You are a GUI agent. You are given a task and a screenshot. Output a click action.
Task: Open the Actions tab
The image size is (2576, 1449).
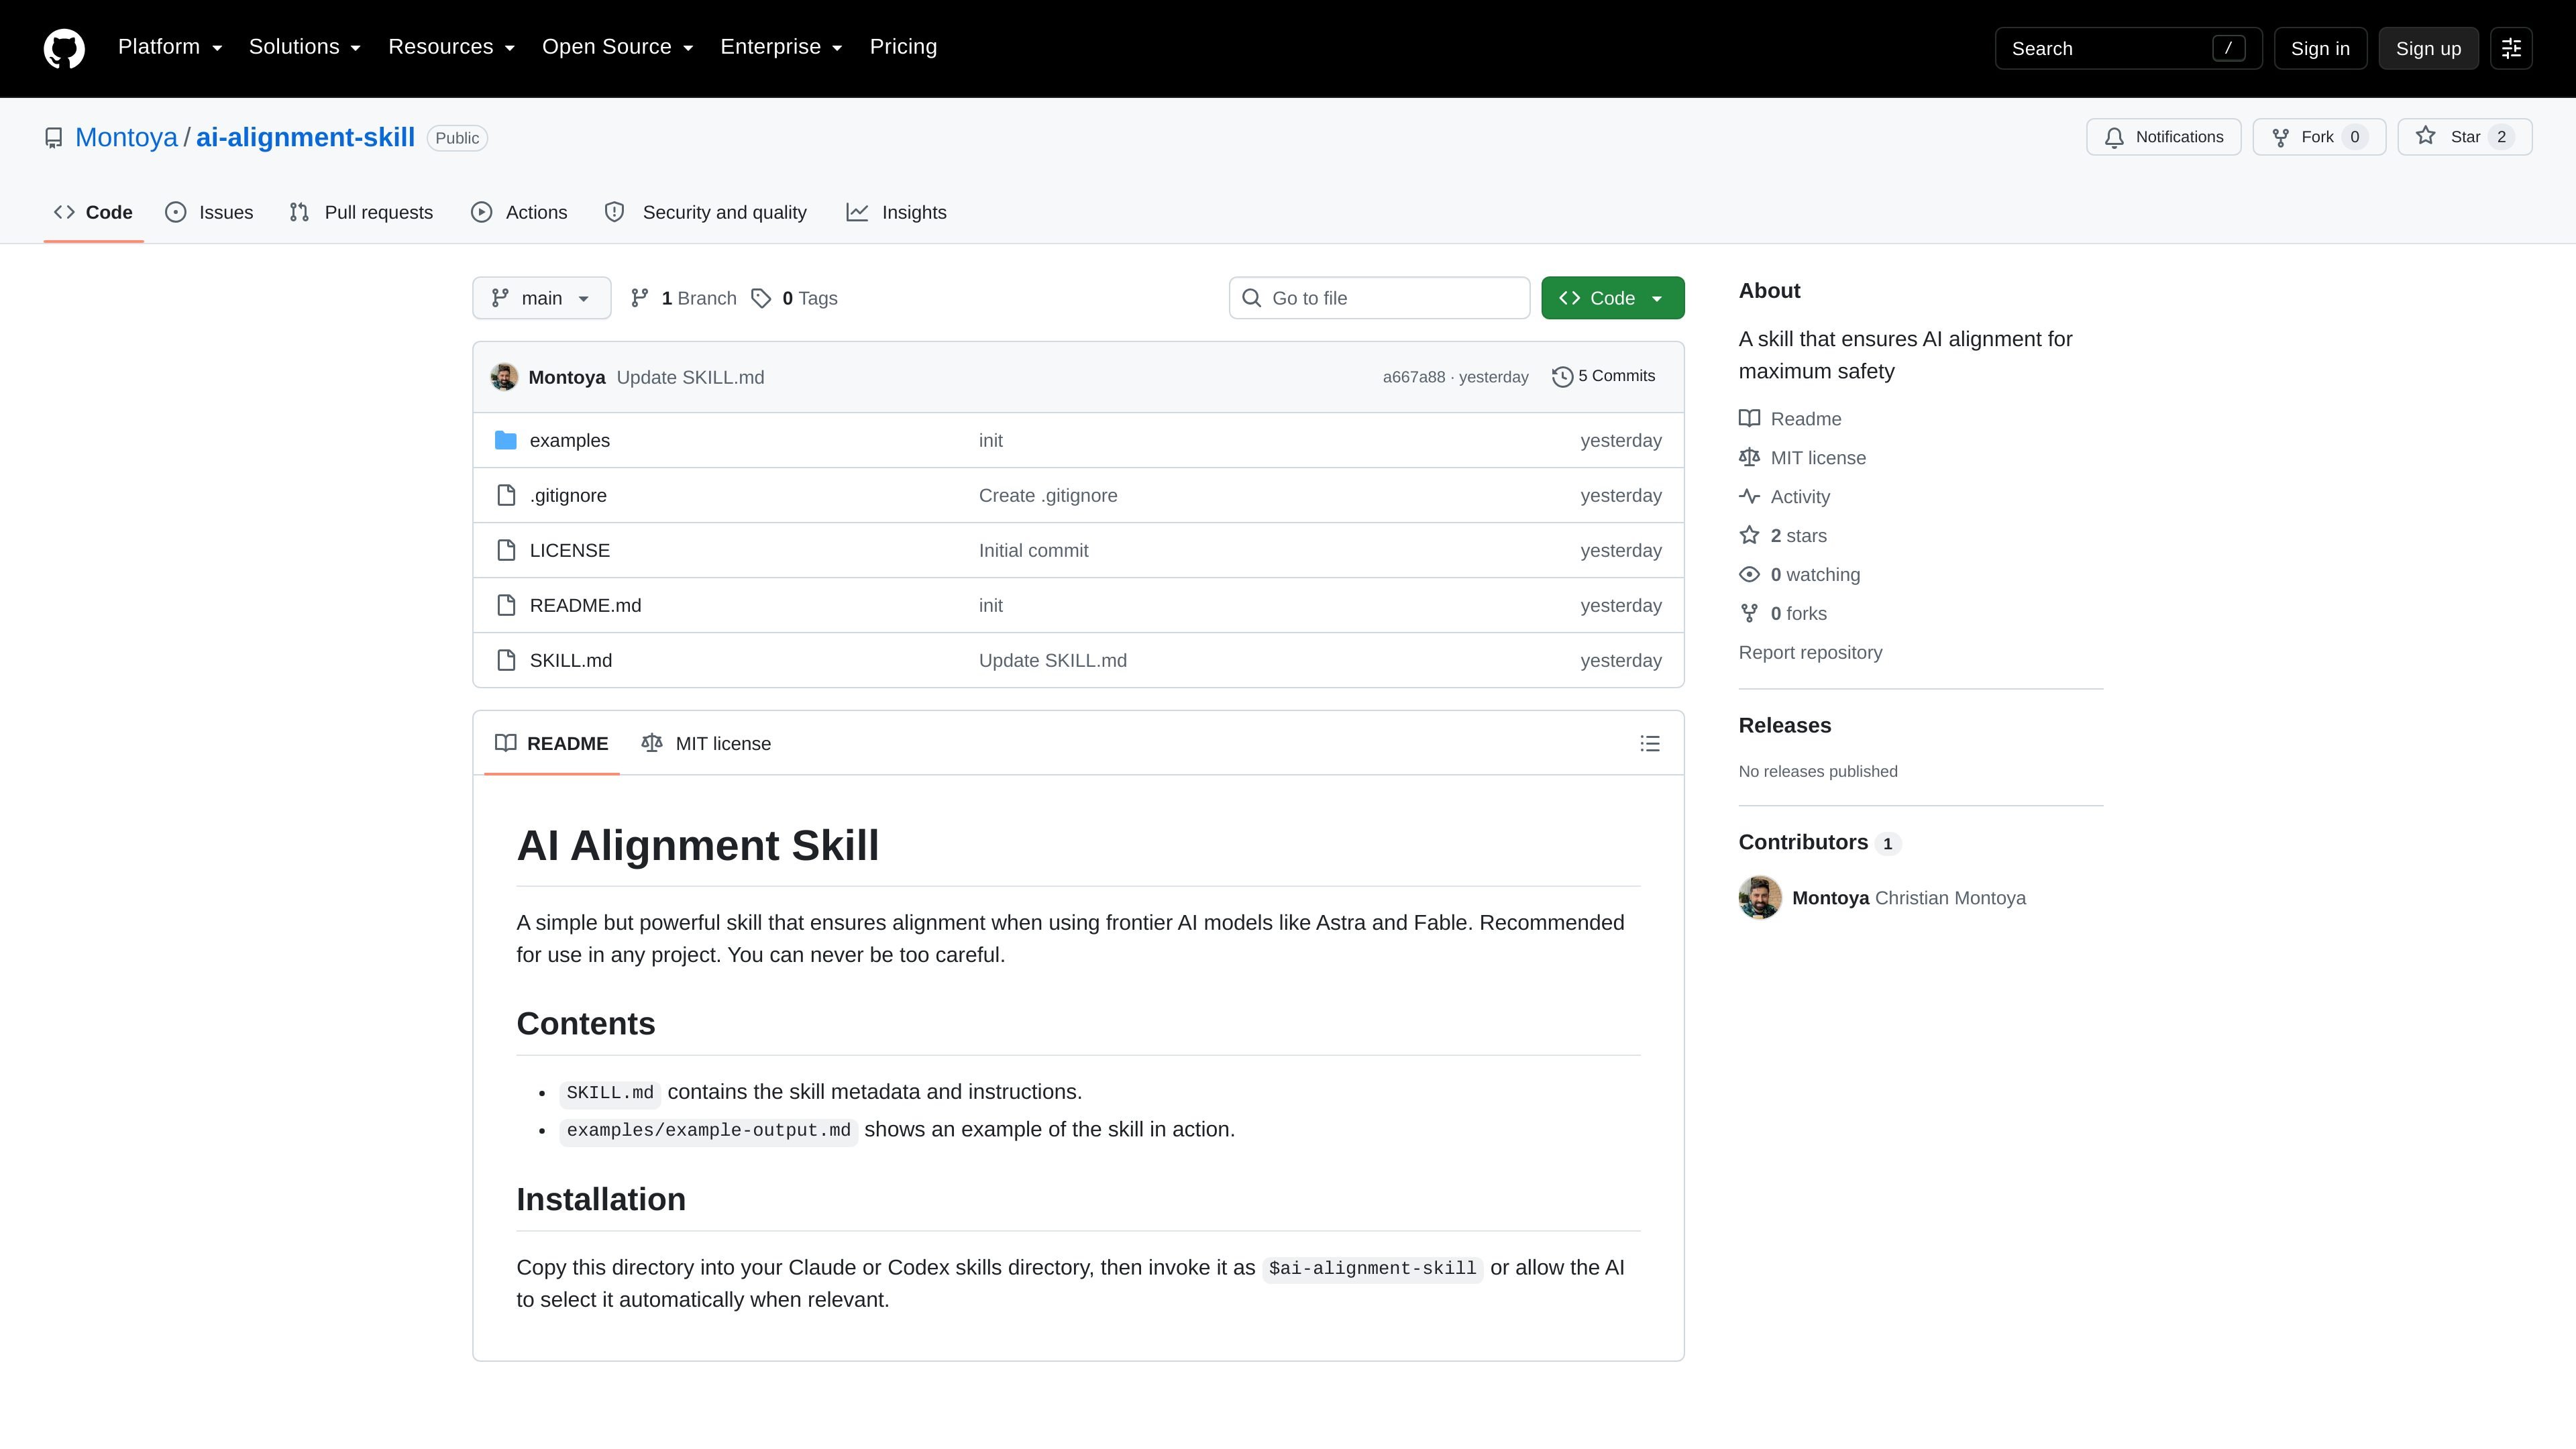click(519, 212)
